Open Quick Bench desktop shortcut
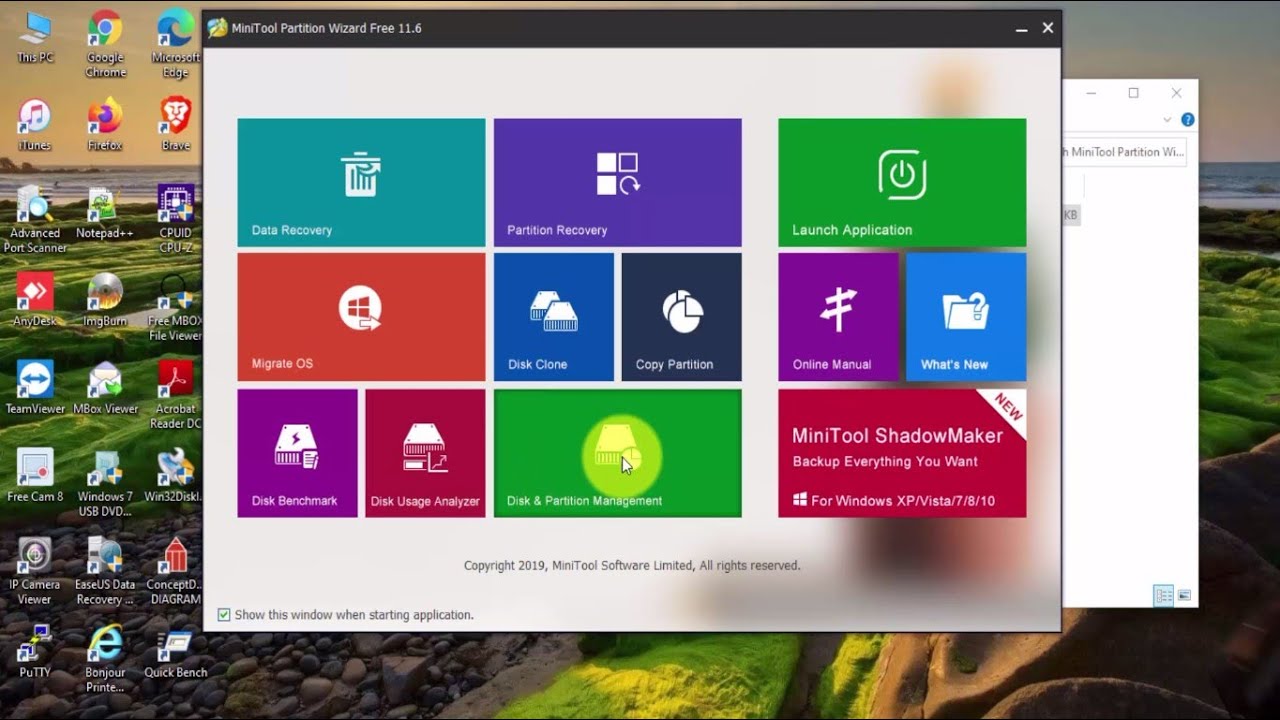Viewport: 1280px width, 720px height. pyautogui.click(x=176, y=652)
